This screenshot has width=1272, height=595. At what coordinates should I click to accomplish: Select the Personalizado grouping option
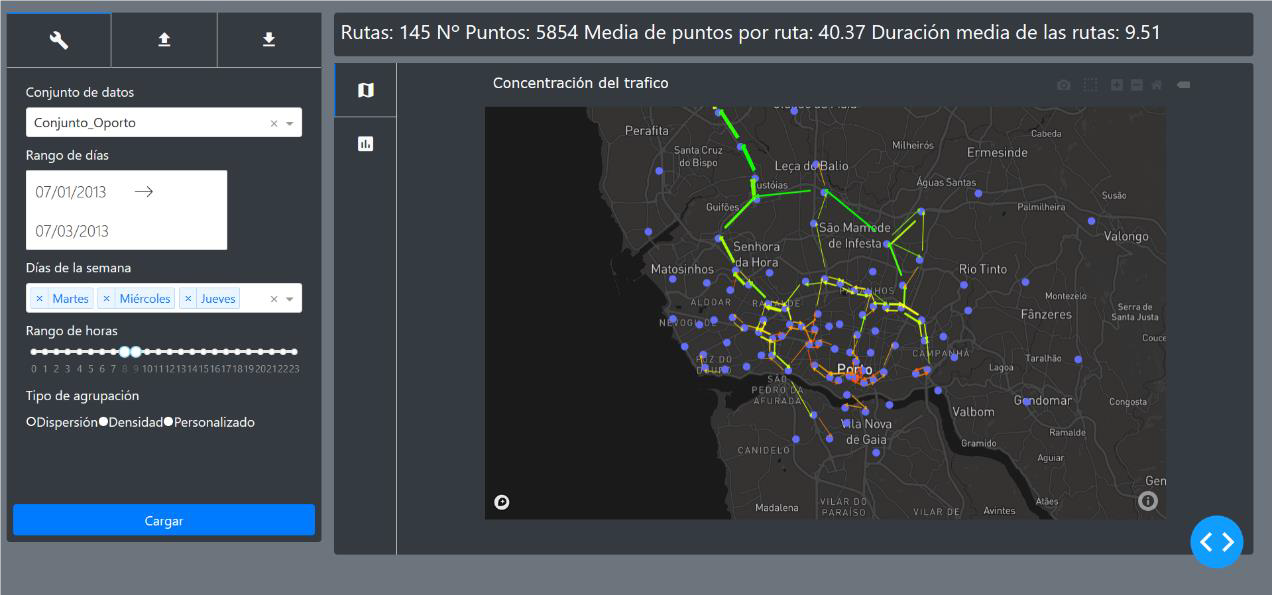point(168,422)
